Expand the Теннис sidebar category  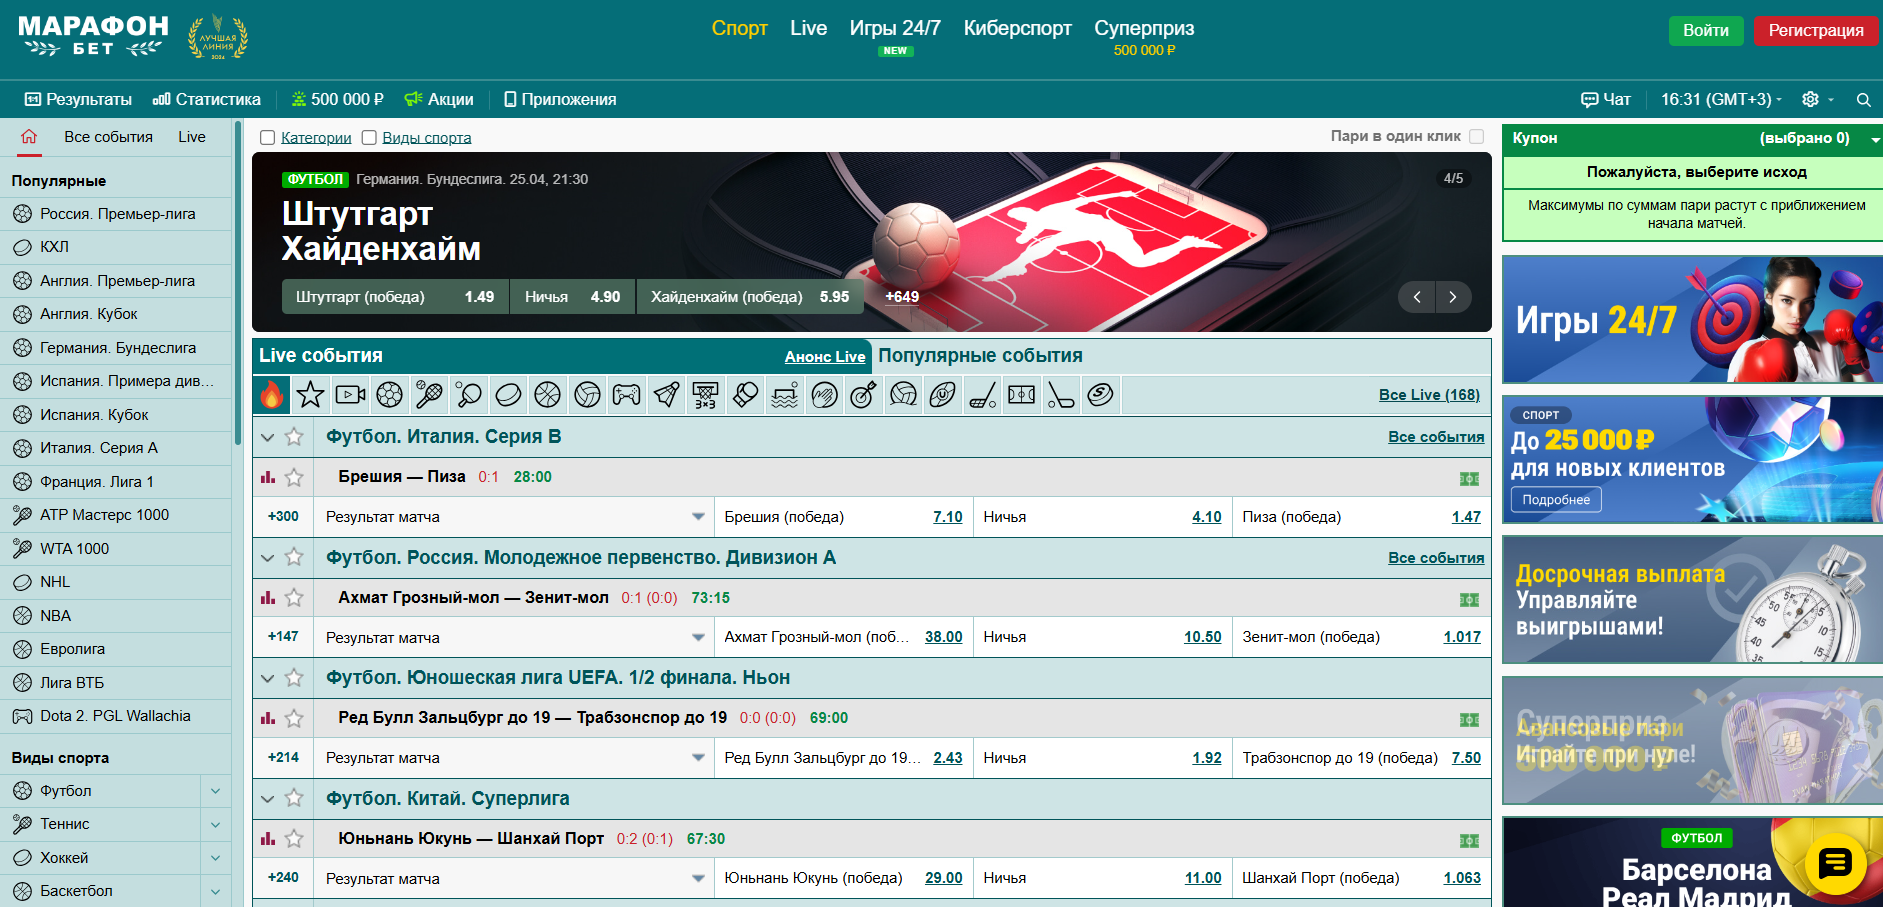point(215,824)
